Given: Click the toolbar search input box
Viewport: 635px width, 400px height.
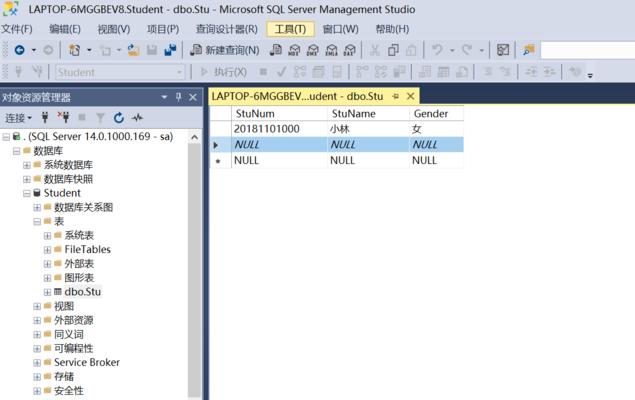Looking at the screenshot, I should (588, 50).
